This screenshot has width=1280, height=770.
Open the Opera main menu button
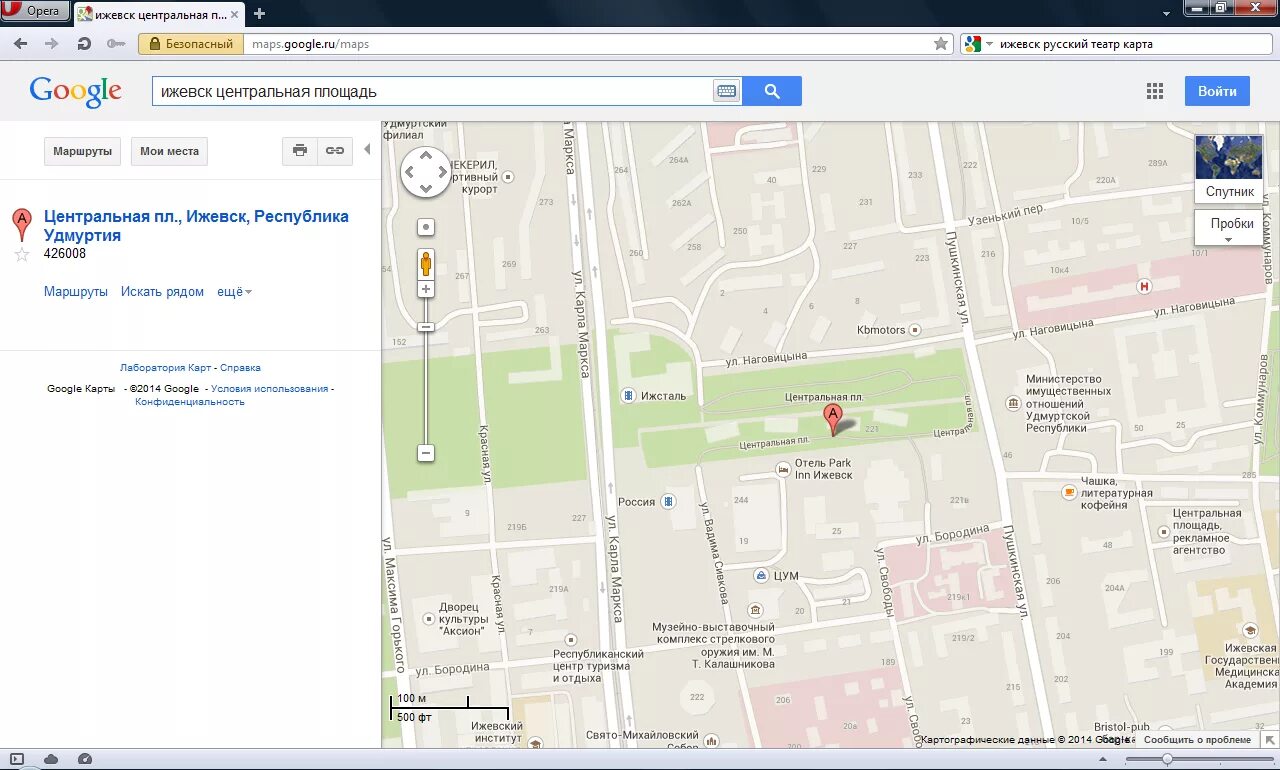(x=35, y=11)
